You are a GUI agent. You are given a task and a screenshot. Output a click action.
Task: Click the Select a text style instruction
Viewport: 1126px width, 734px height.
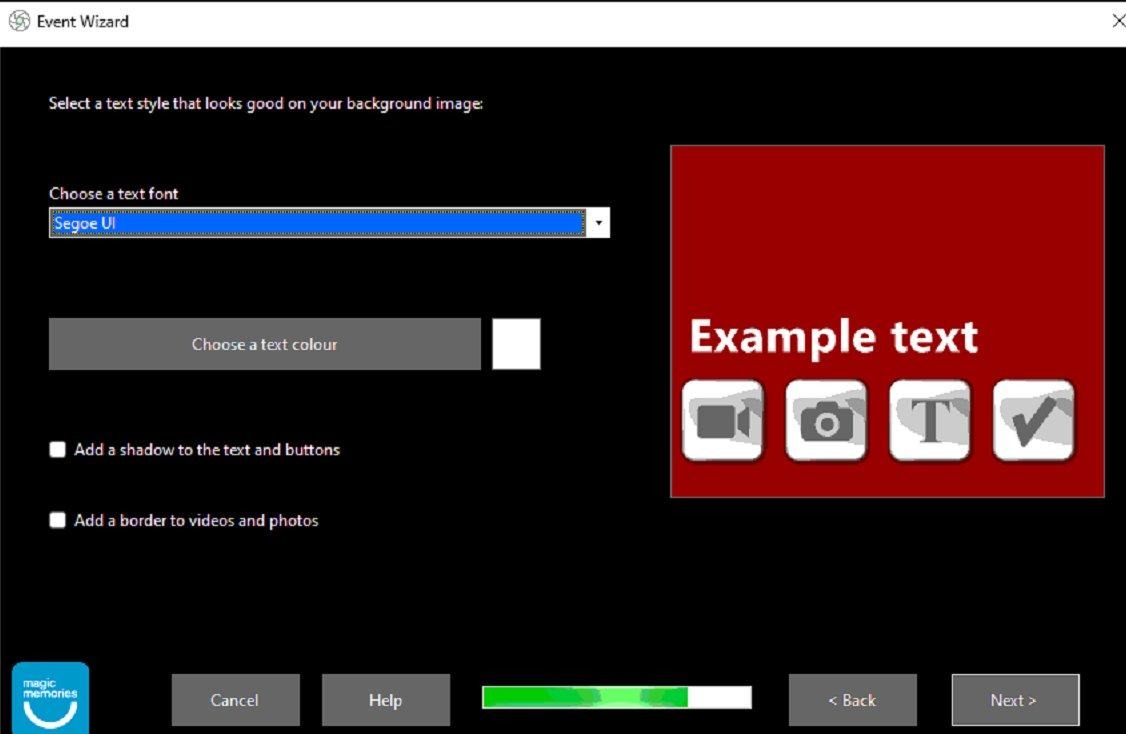tap(266, 103)
